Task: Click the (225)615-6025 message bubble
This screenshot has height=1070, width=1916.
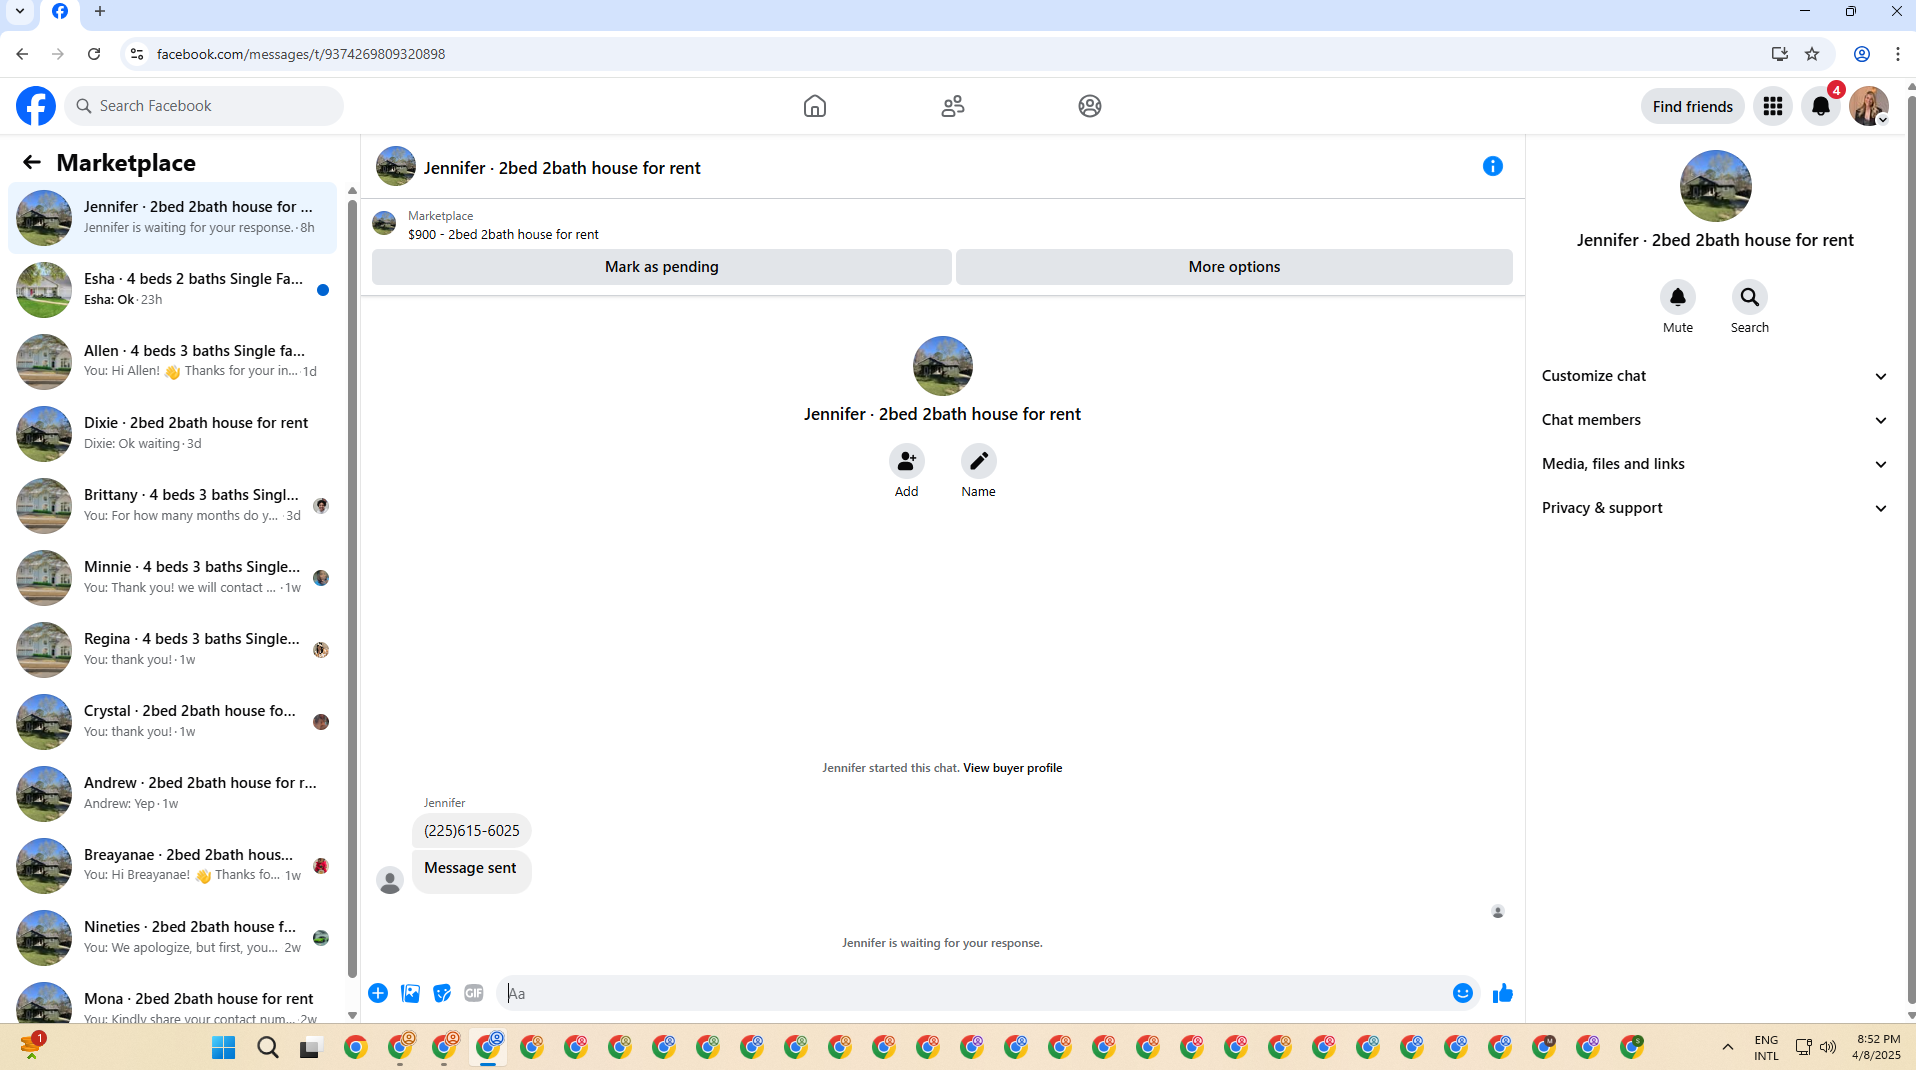Action: click(x=472, y=831)
